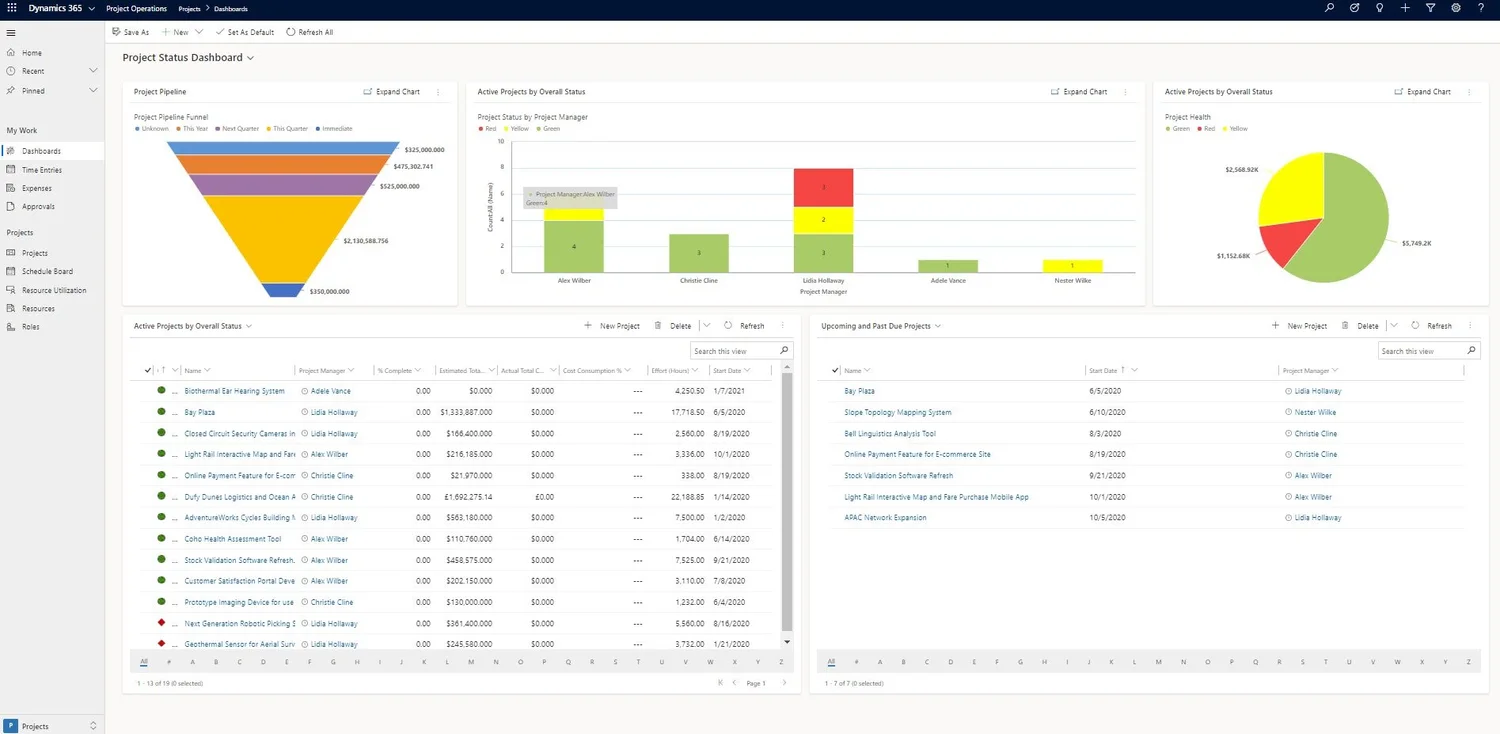This screenshot has height=734, width=1500.
Task: Toggle select-all checkmark in Upcoming Projects grid
Action: pyautogui.click(x=836, y=370)
